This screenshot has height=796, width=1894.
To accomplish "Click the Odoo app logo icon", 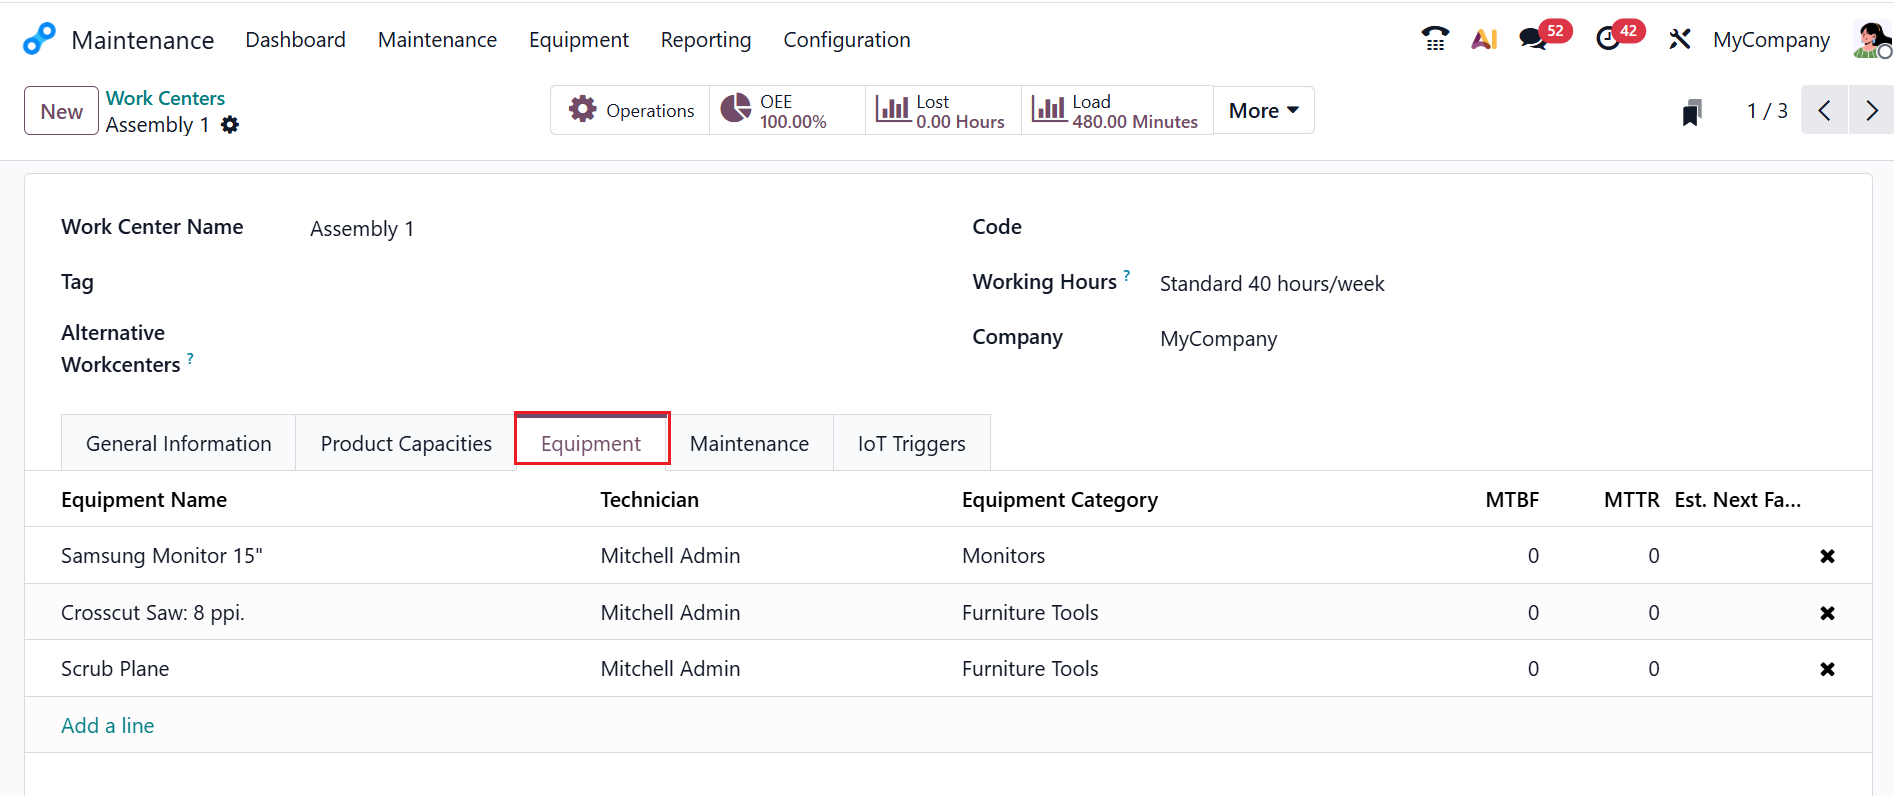I will [39, 39].
